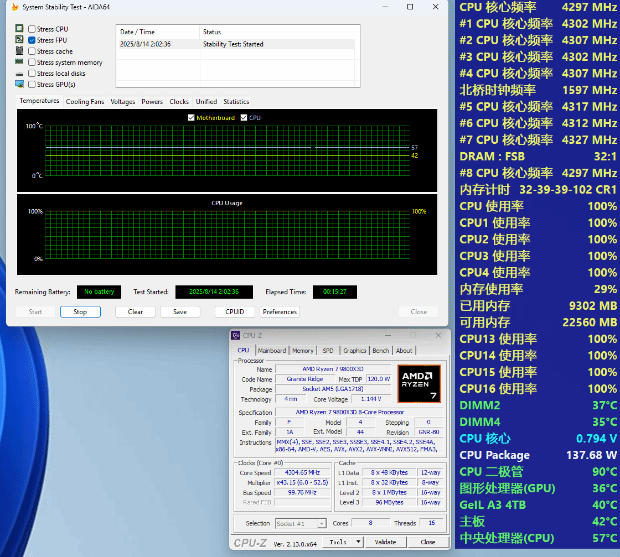Click the Stress GPU monitor icon
Viewport: 620px width, 557px height.
[19, 84]
